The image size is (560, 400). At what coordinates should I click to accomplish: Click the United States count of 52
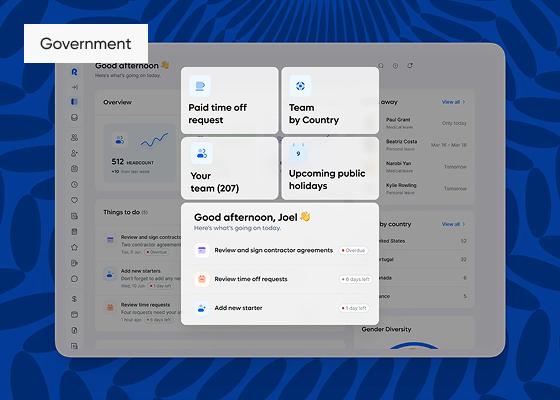point(464,241)
